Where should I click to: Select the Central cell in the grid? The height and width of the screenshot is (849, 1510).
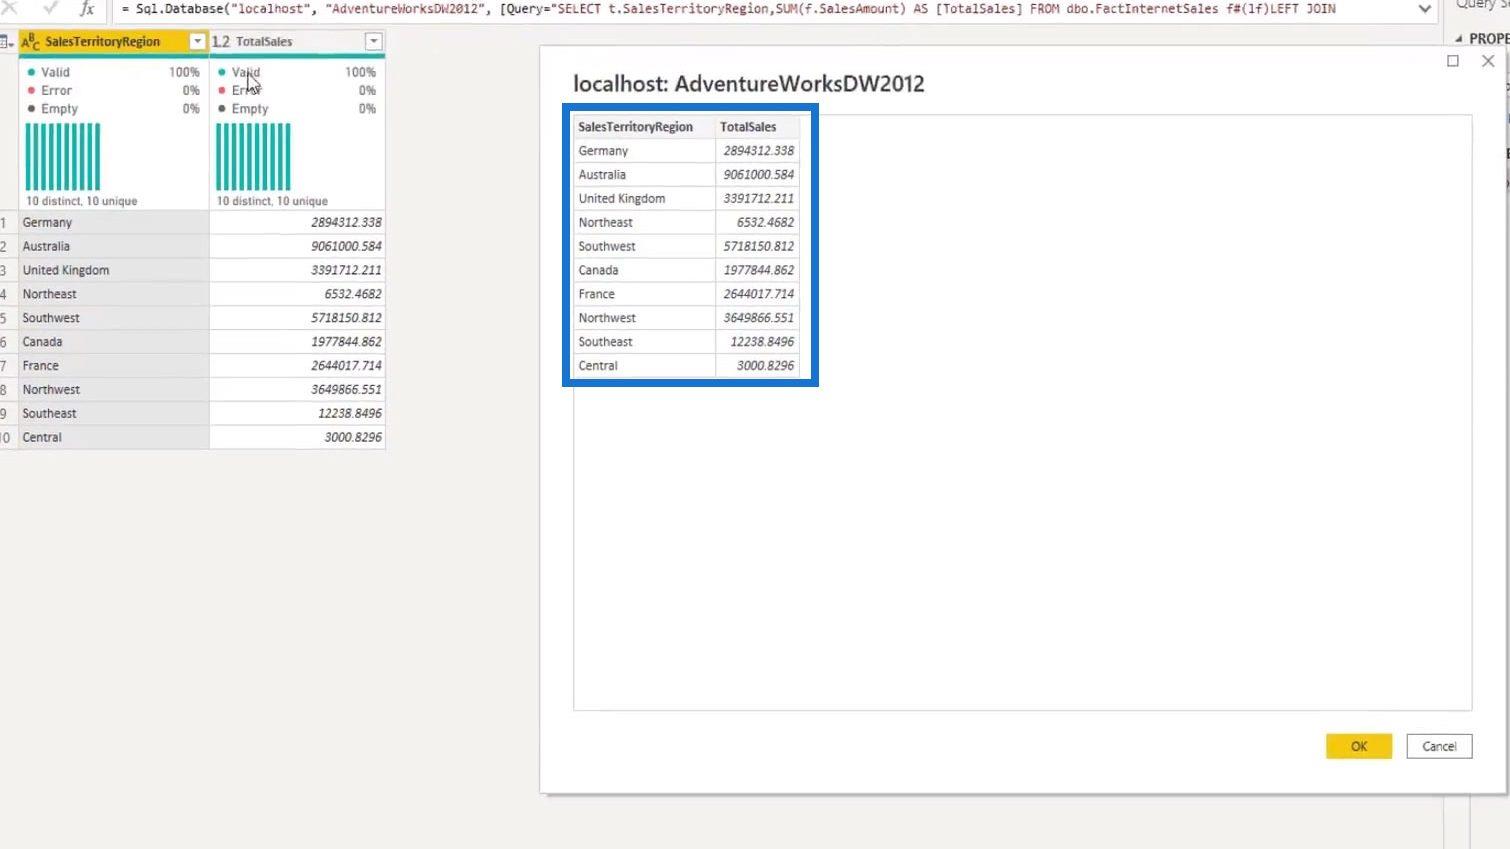[113, 438]
